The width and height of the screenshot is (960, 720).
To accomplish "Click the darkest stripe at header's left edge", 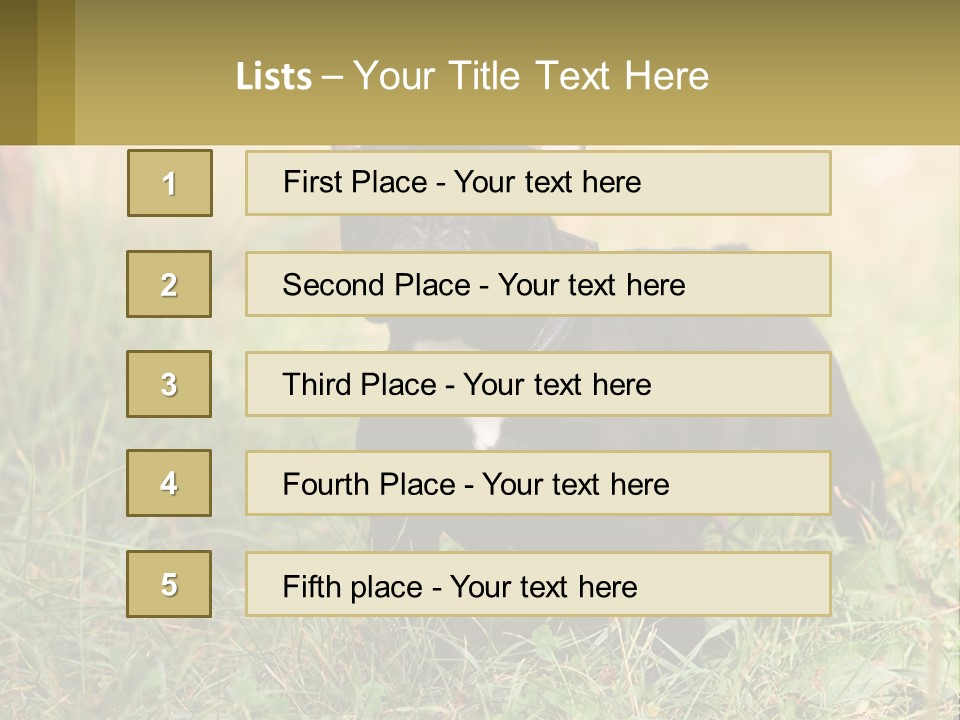I will (x=18, y=72).
